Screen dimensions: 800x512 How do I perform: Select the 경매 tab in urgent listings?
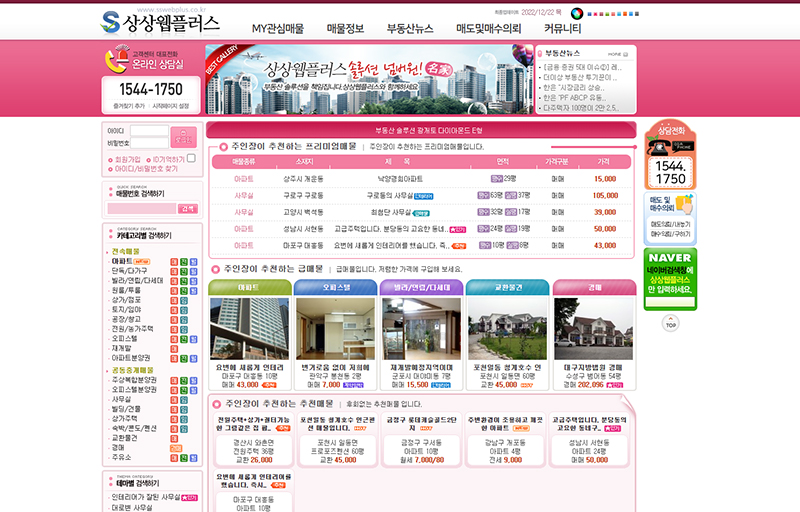pos(594,287)
